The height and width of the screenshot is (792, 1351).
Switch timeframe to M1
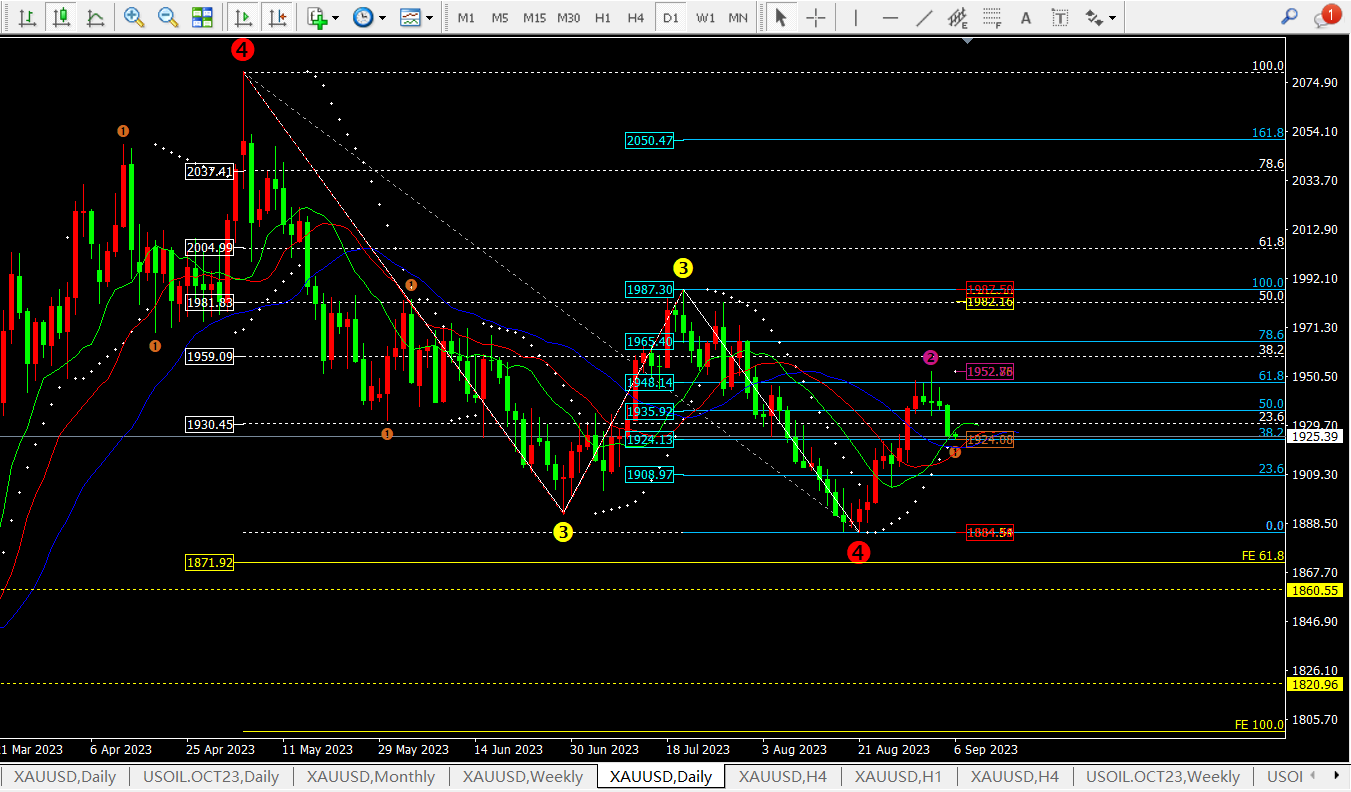(x=466, y=17)
